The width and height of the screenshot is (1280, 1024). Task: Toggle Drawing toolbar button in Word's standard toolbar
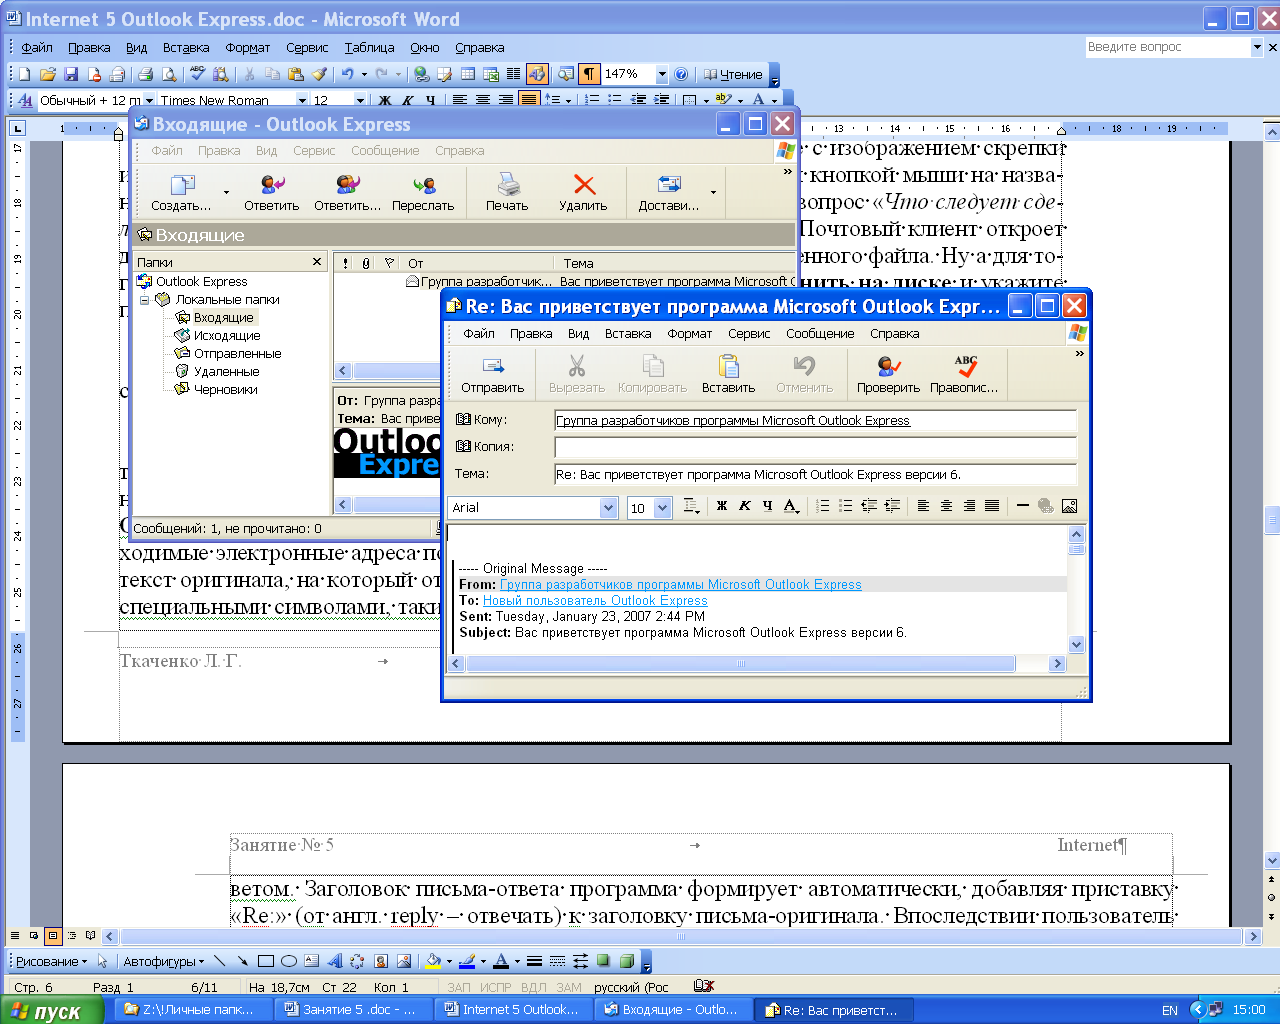(x=537, y=74)
